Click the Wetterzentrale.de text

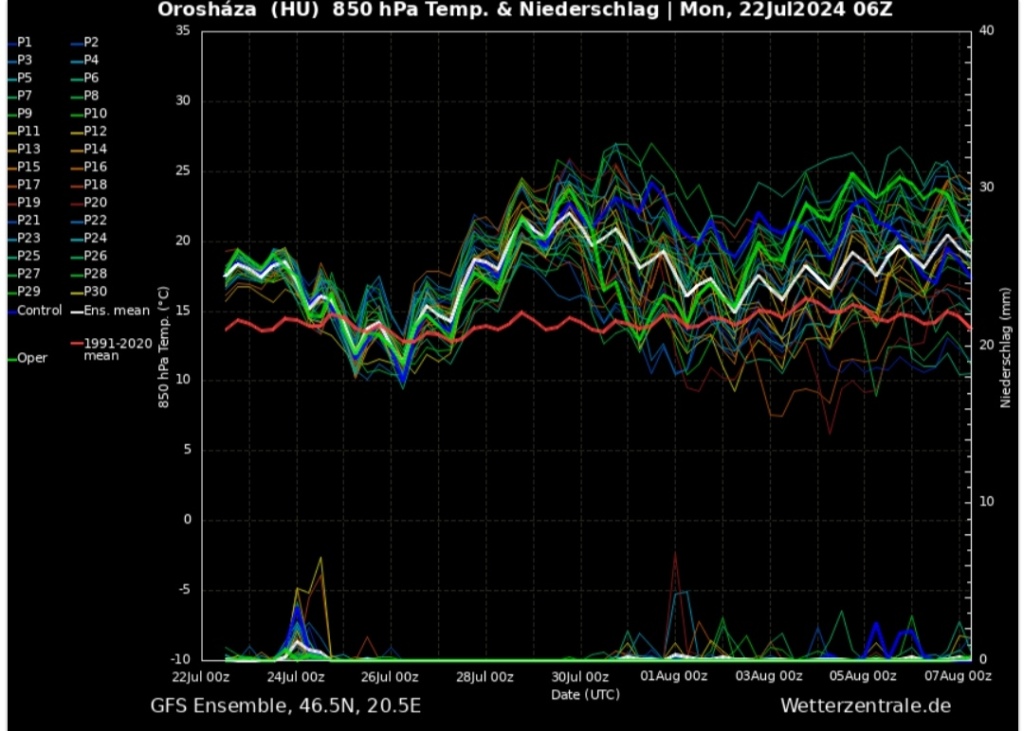[x=865, y=706]
